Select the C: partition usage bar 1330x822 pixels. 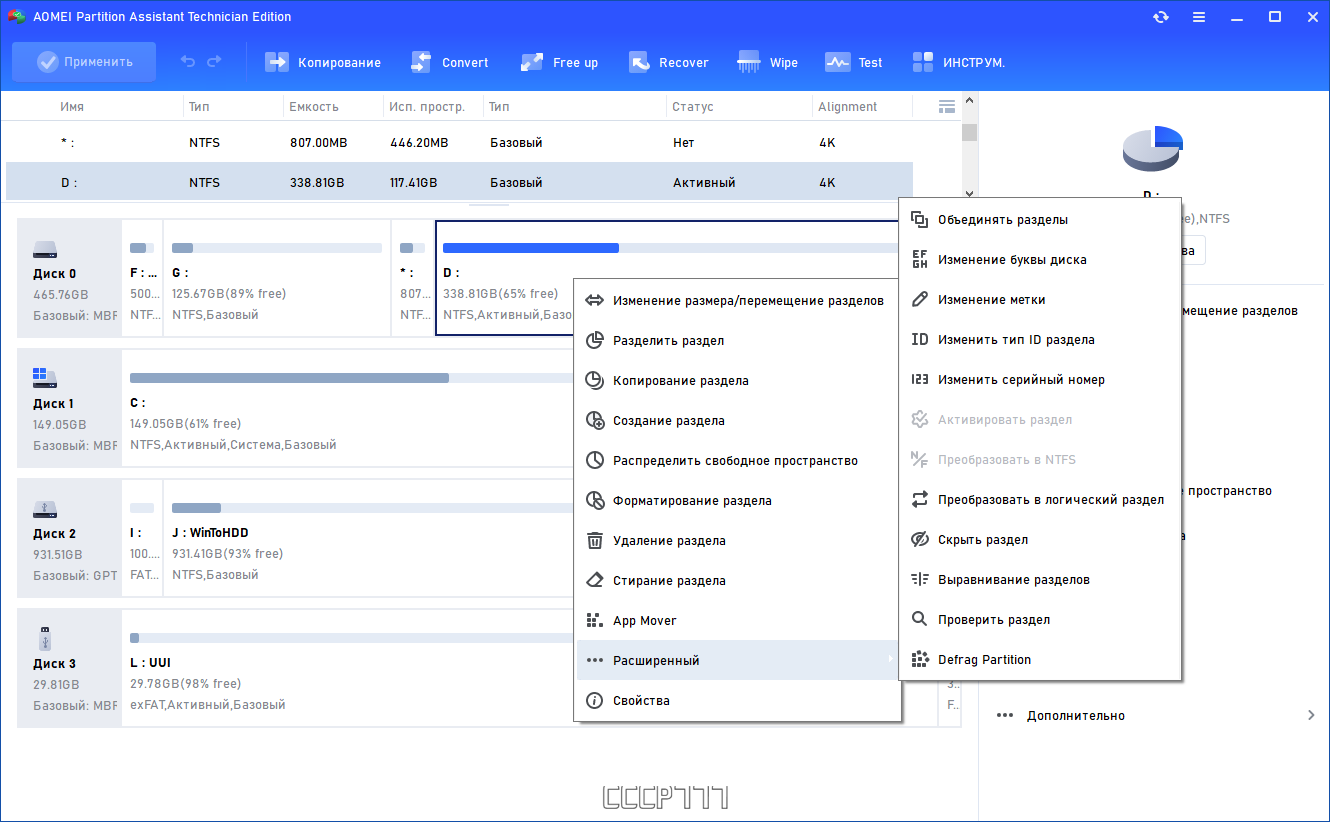coord(351,378)
